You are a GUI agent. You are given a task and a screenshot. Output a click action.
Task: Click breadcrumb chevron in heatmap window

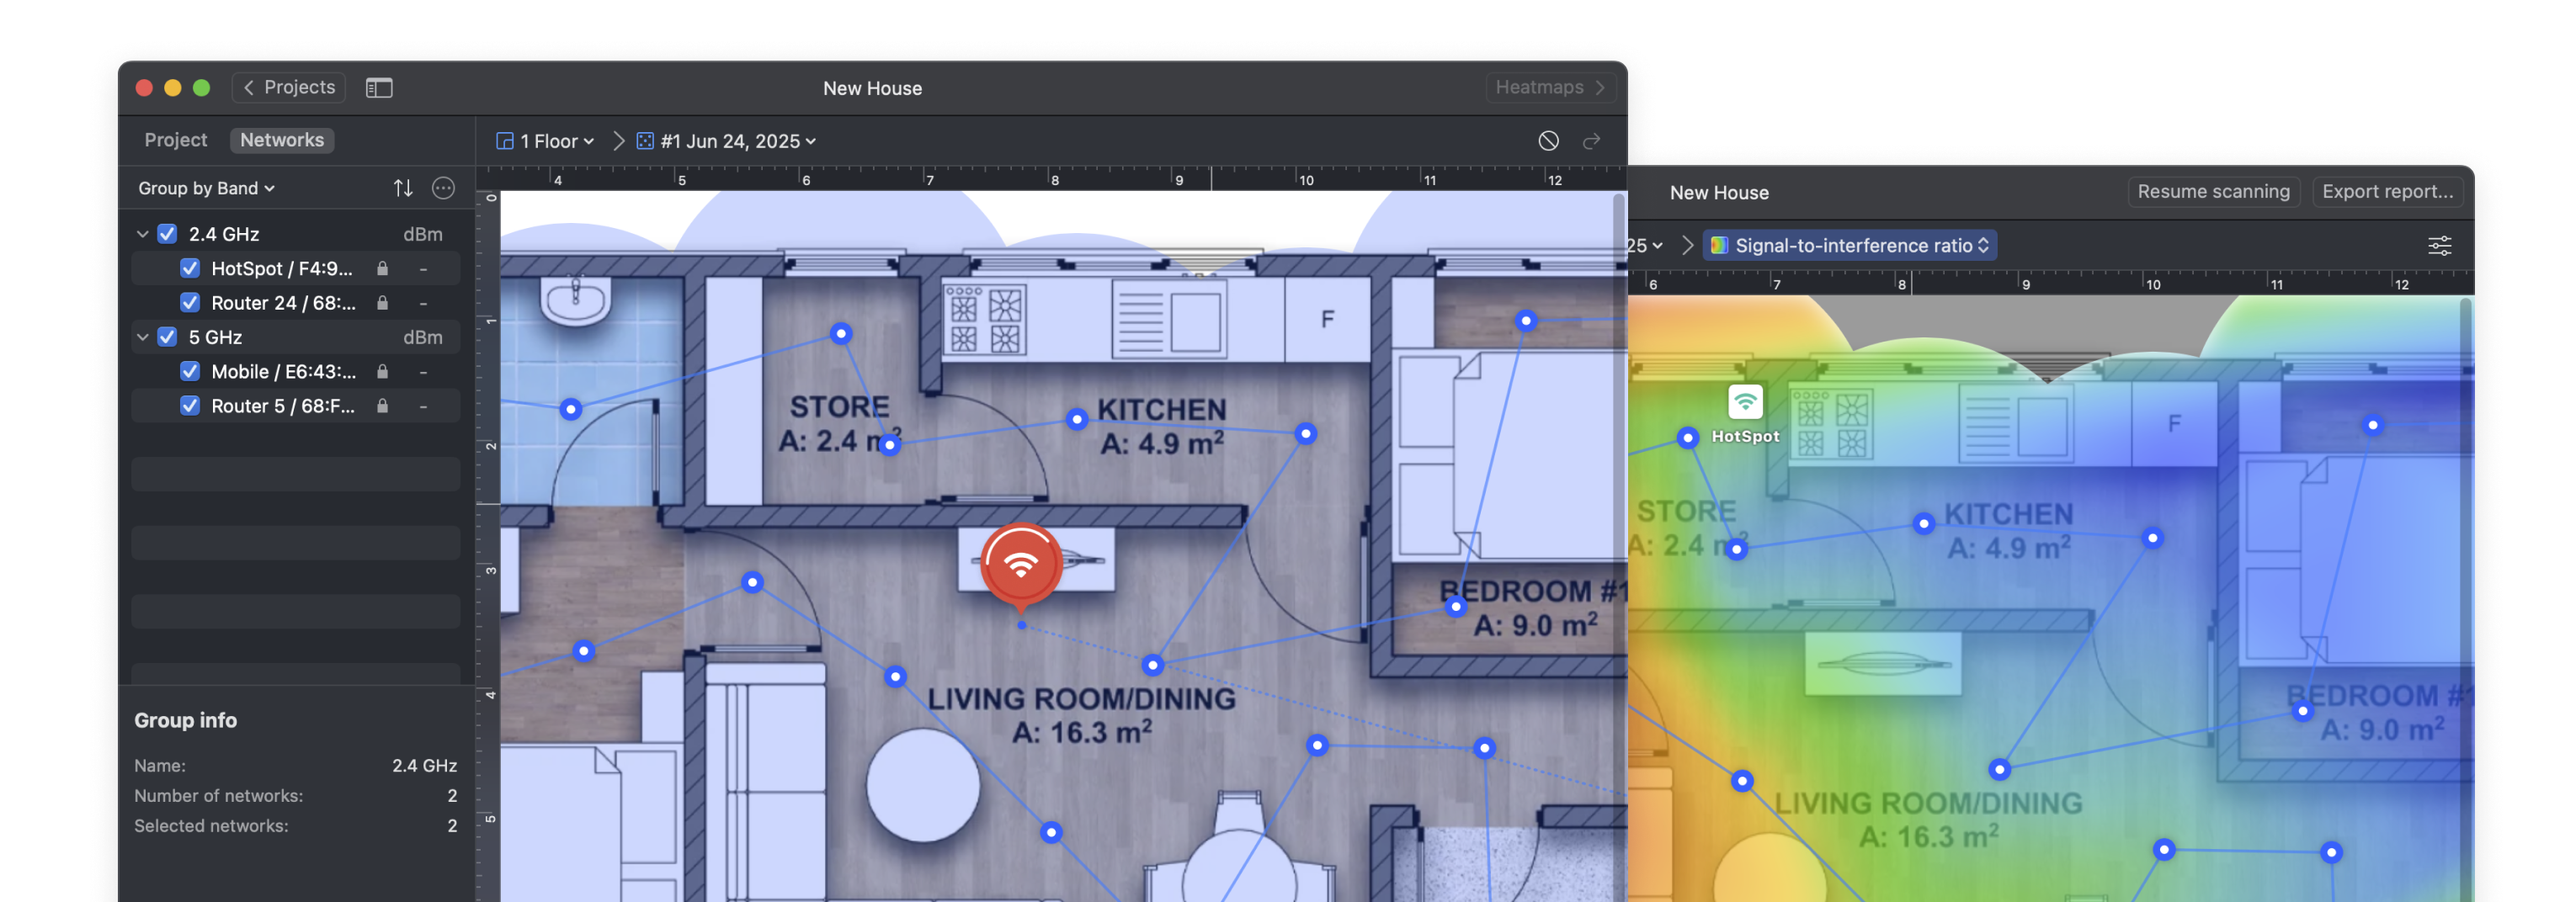pos(1687,245)
